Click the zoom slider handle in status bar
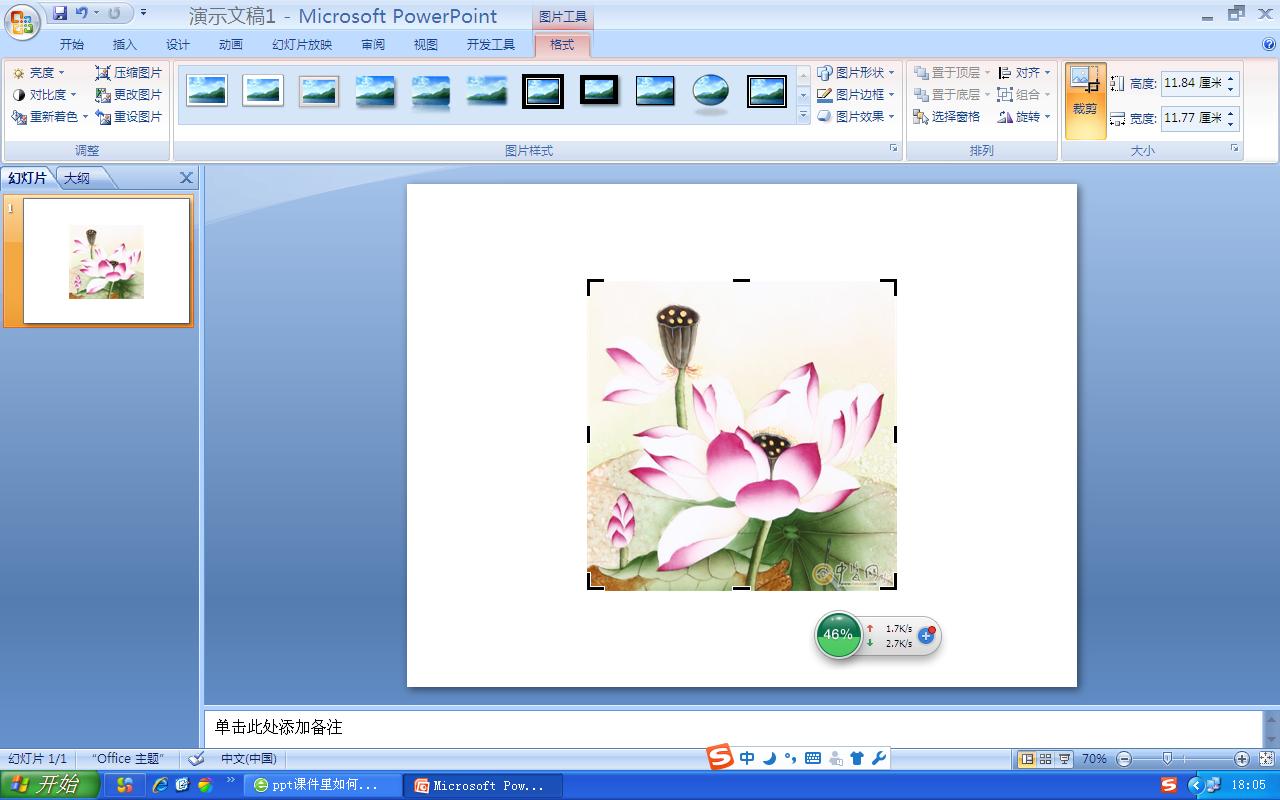Viewport: 1280px width, 800px height. [1167, 759]
